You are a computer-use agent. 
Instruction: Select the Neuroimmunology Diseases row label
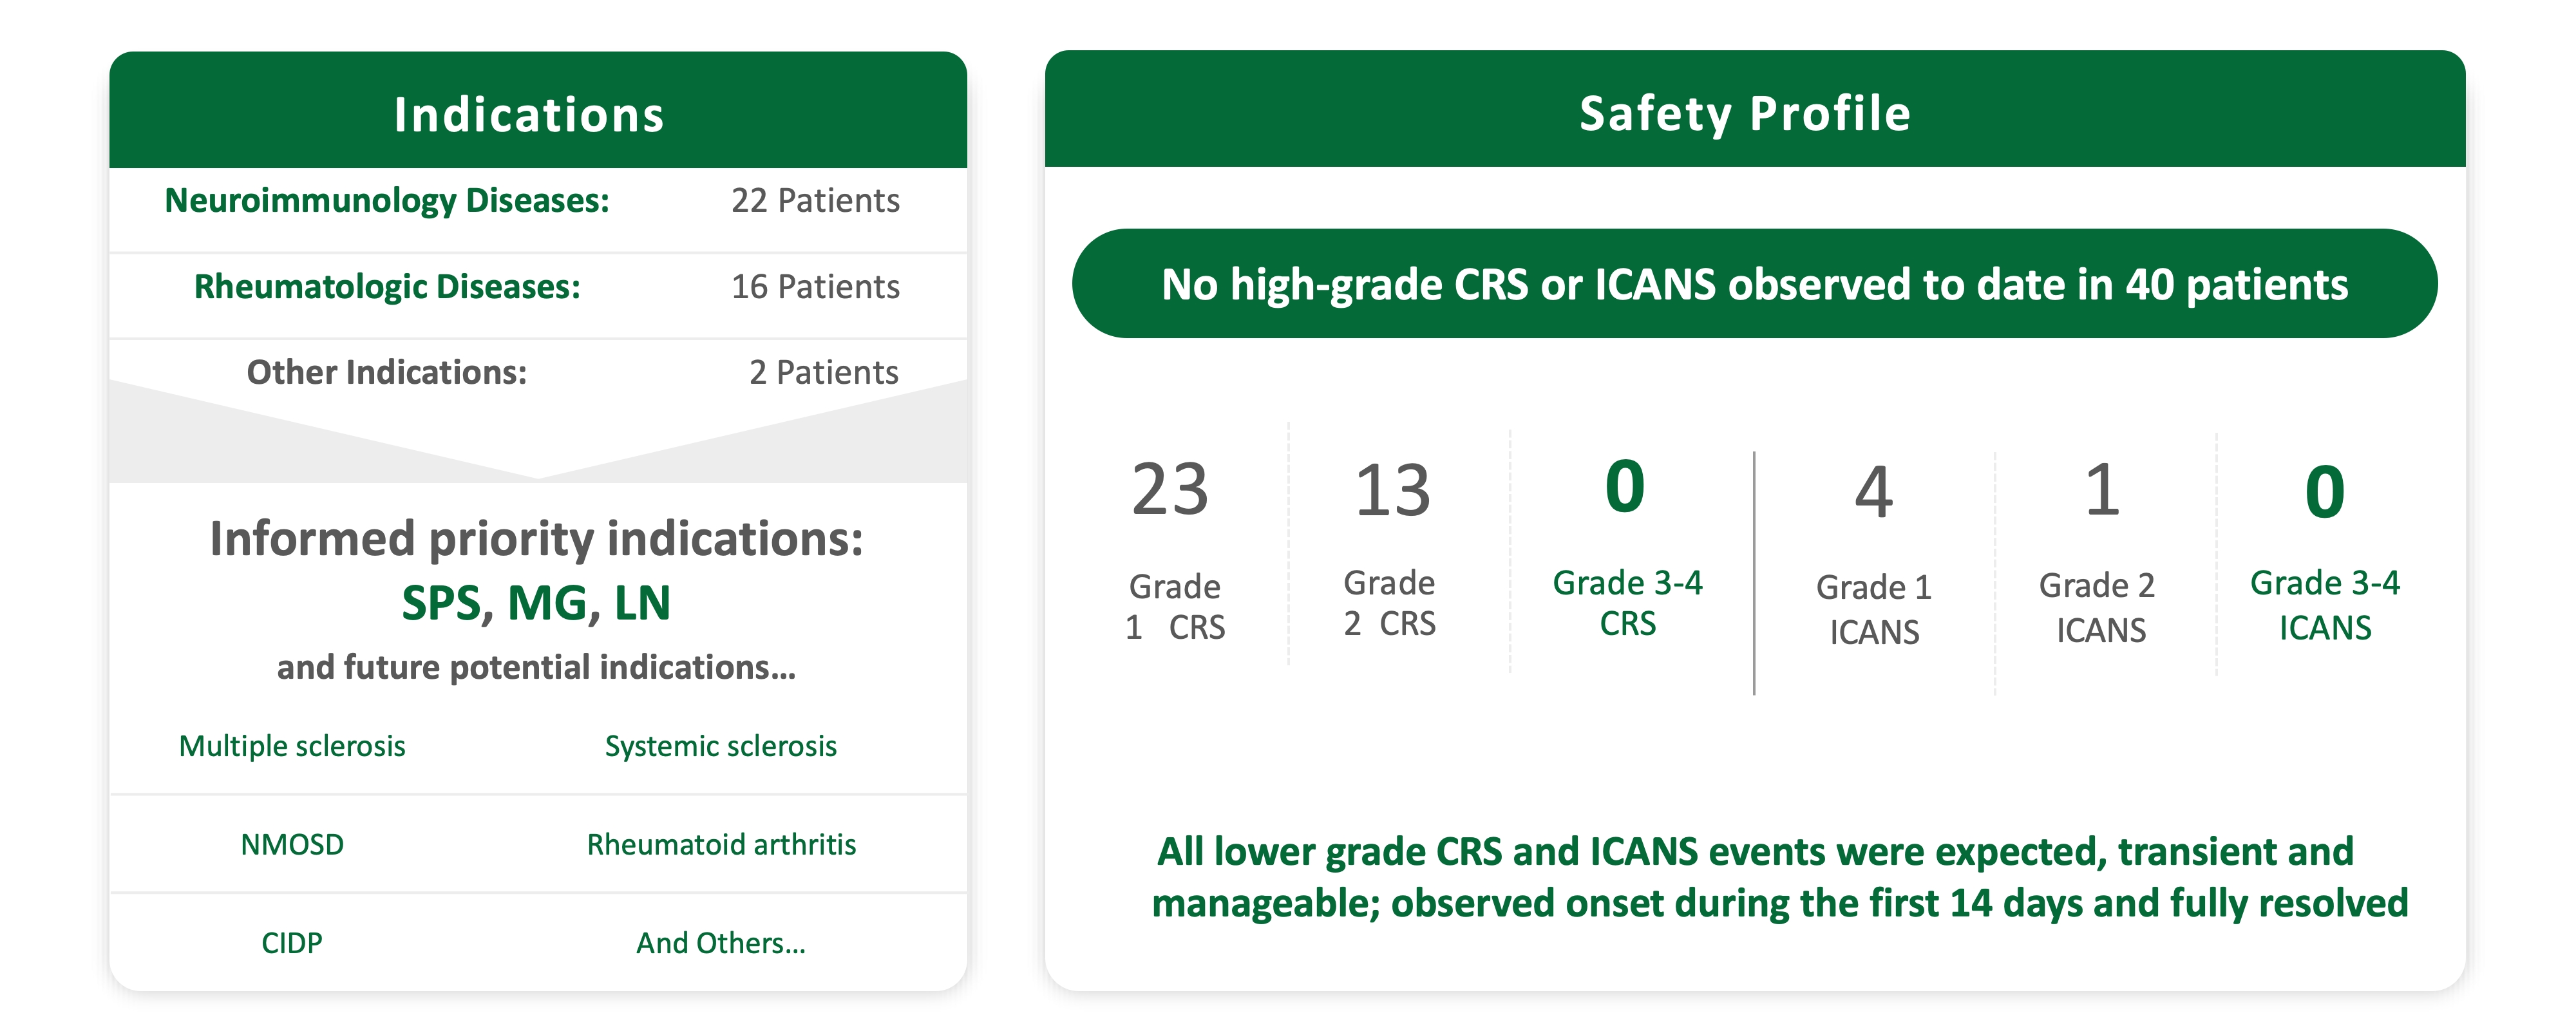[x=387, y=201]
